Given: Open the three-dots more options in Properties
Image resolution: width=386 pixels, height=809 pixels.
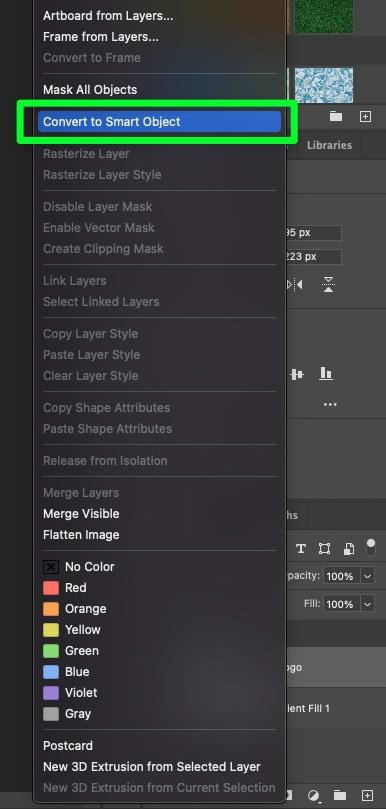Looking at the screenshot, I should click(330, 404).
